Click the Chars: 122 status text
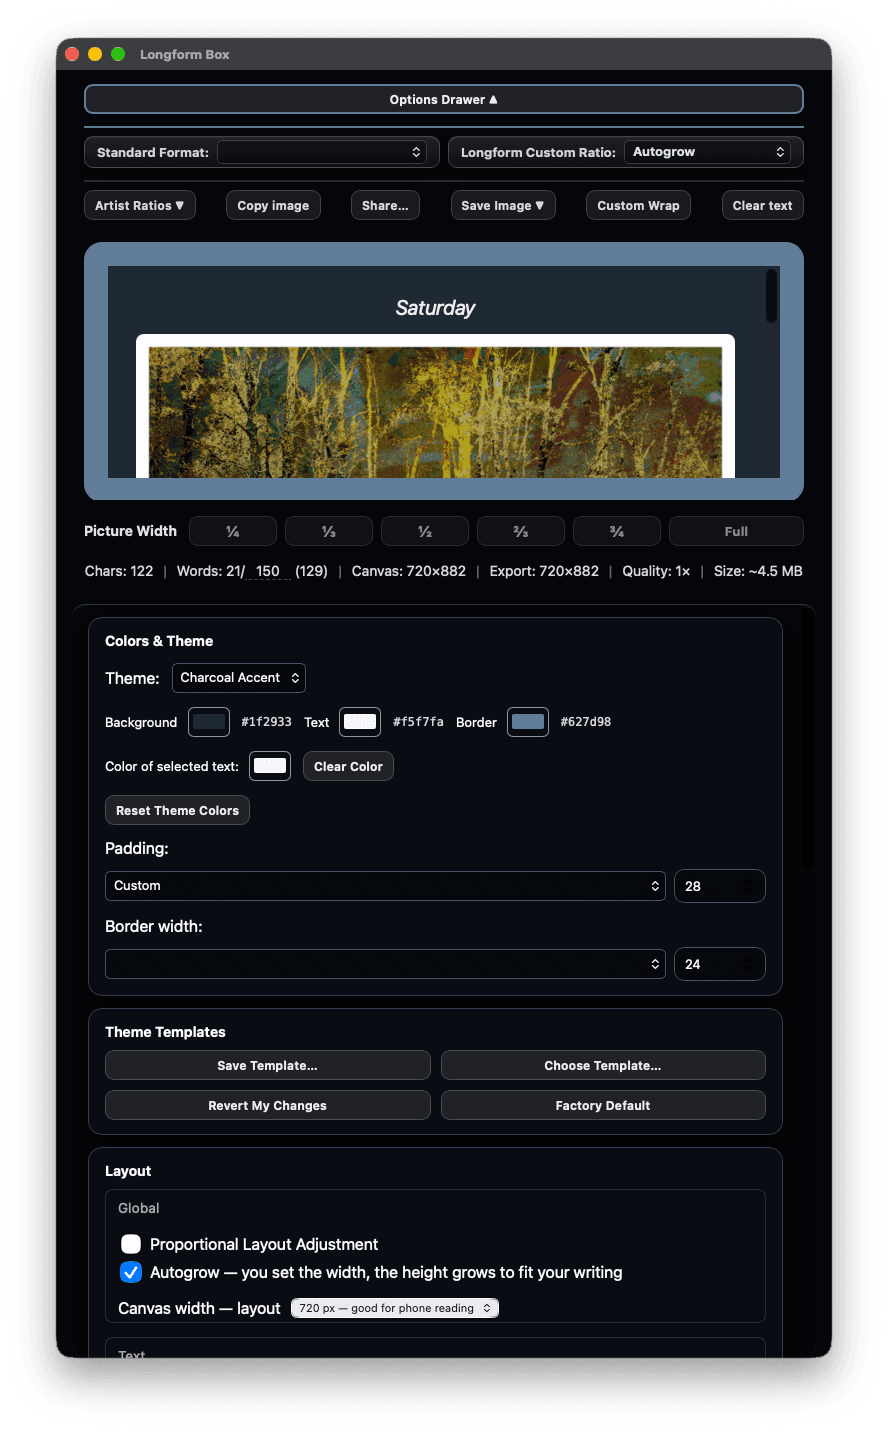The width and height of the screenshot is (888, 1432). click(x=119, y=571)
